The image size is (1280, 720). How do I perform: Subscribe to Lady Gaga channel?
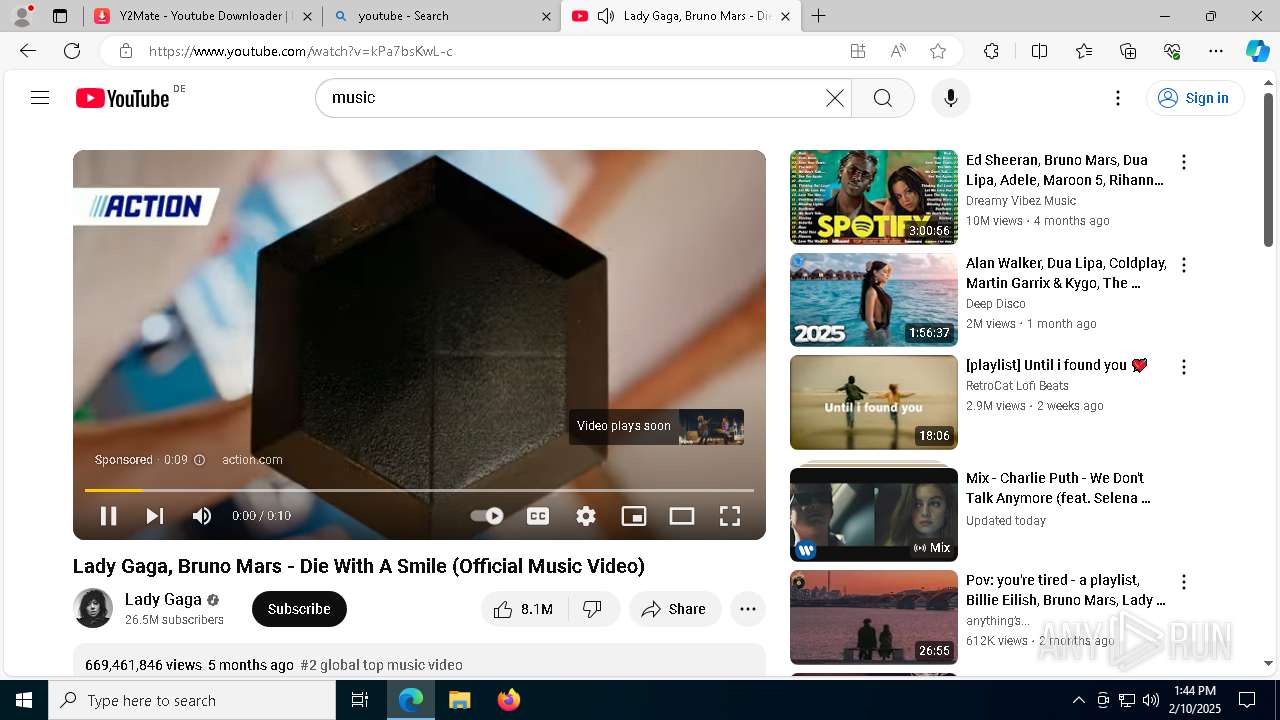coord(299,609)
